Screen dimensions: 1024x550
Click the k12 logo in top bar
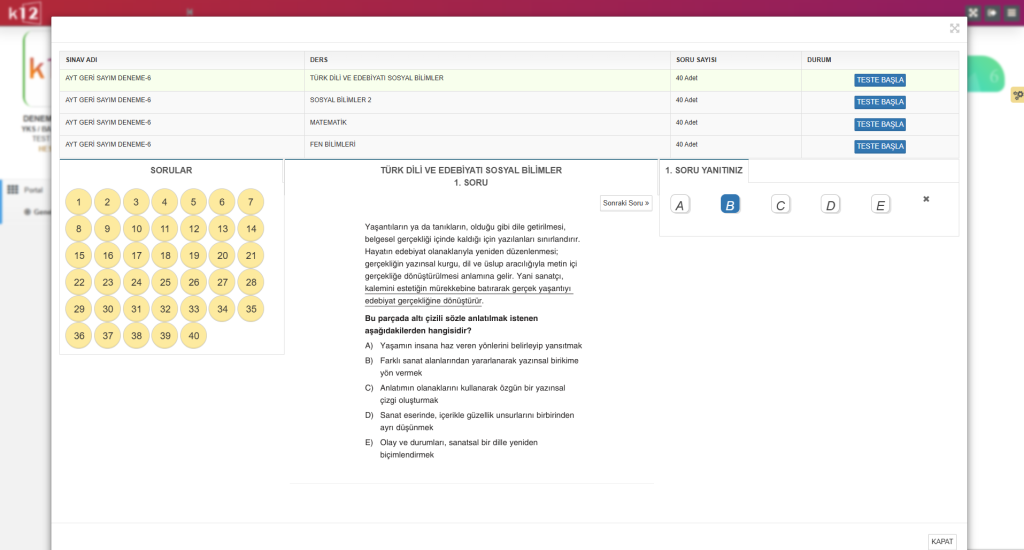pyautogui.click(x=24, y=12)
